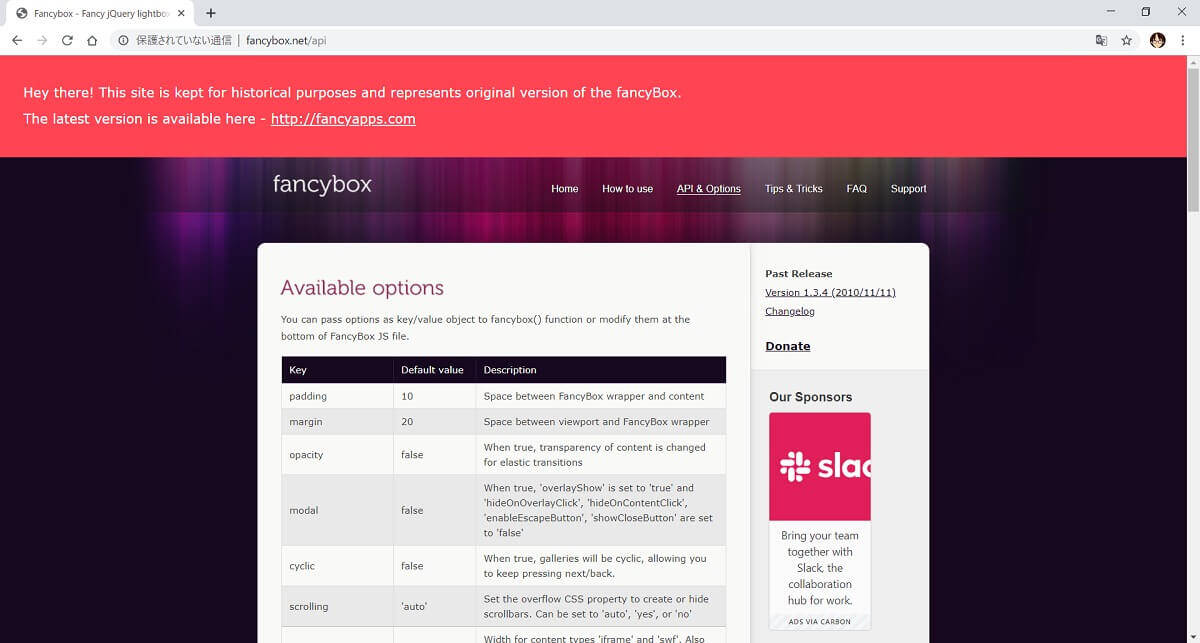The height and width of the screenshot is (643, 1200).
Task: Open Version 1.3.4 (2010/11/11) release link
Action: (x=830, y=292)
